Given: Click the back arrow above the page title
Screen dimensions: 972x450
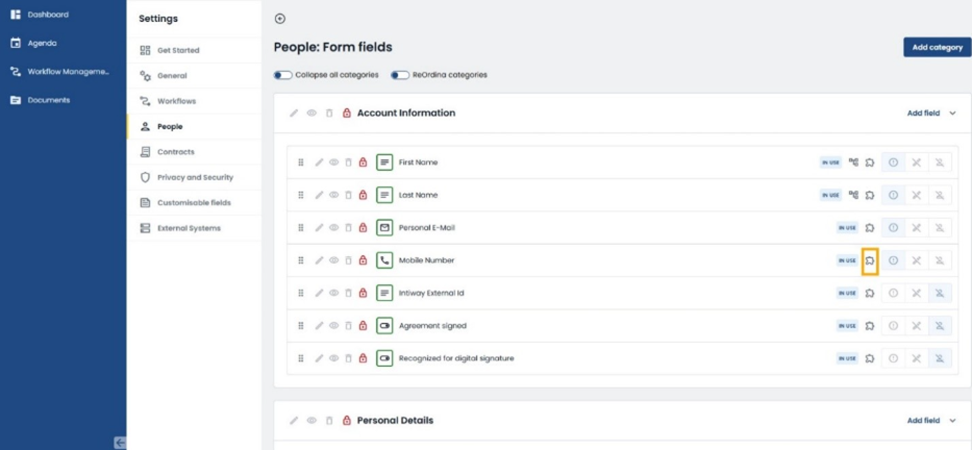Looking at the screenshot, I should (280, 19).
